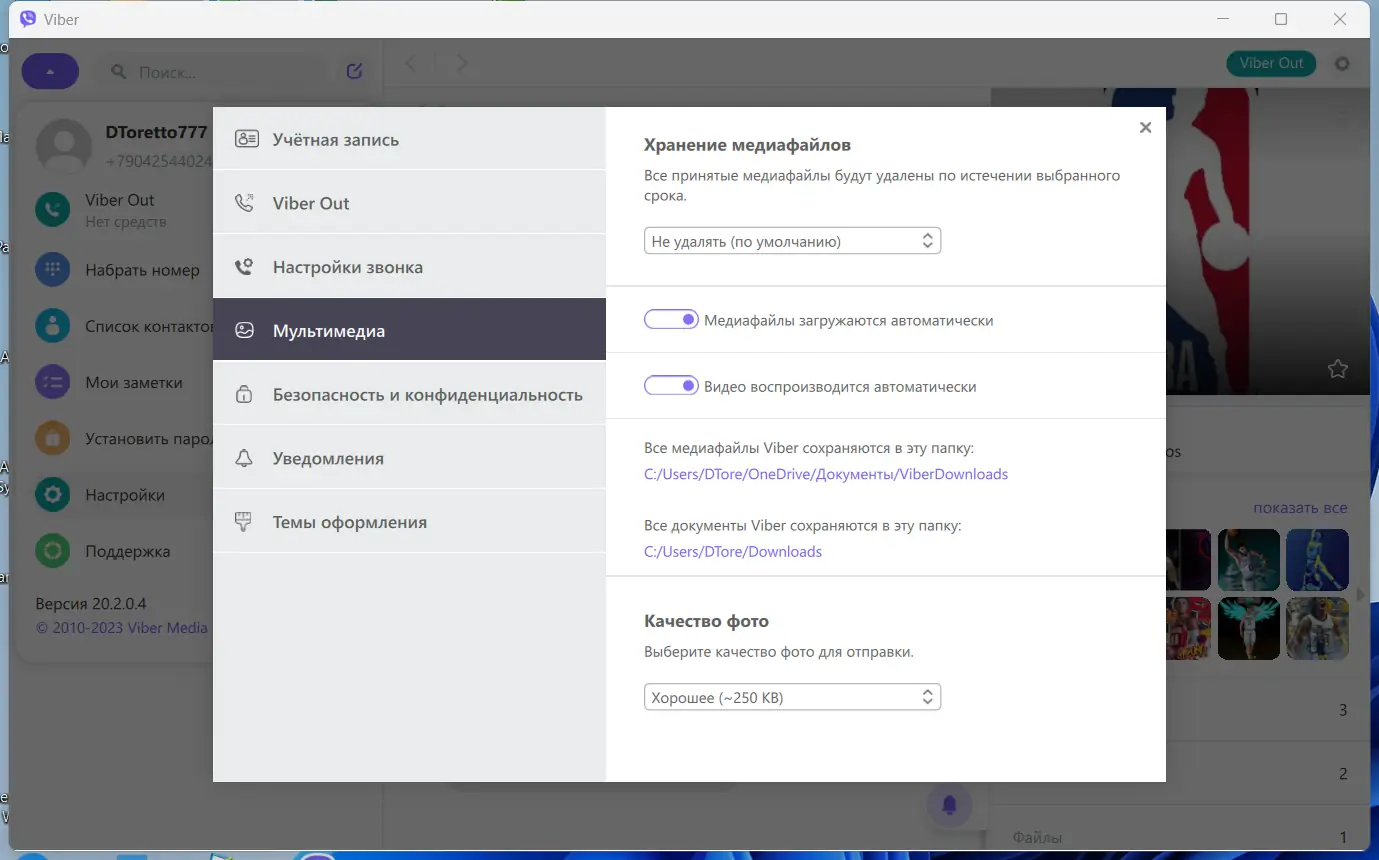Screen dimensions: 1379x860
Task: Disable automatic media file downloading
Action: coord(671,318)
